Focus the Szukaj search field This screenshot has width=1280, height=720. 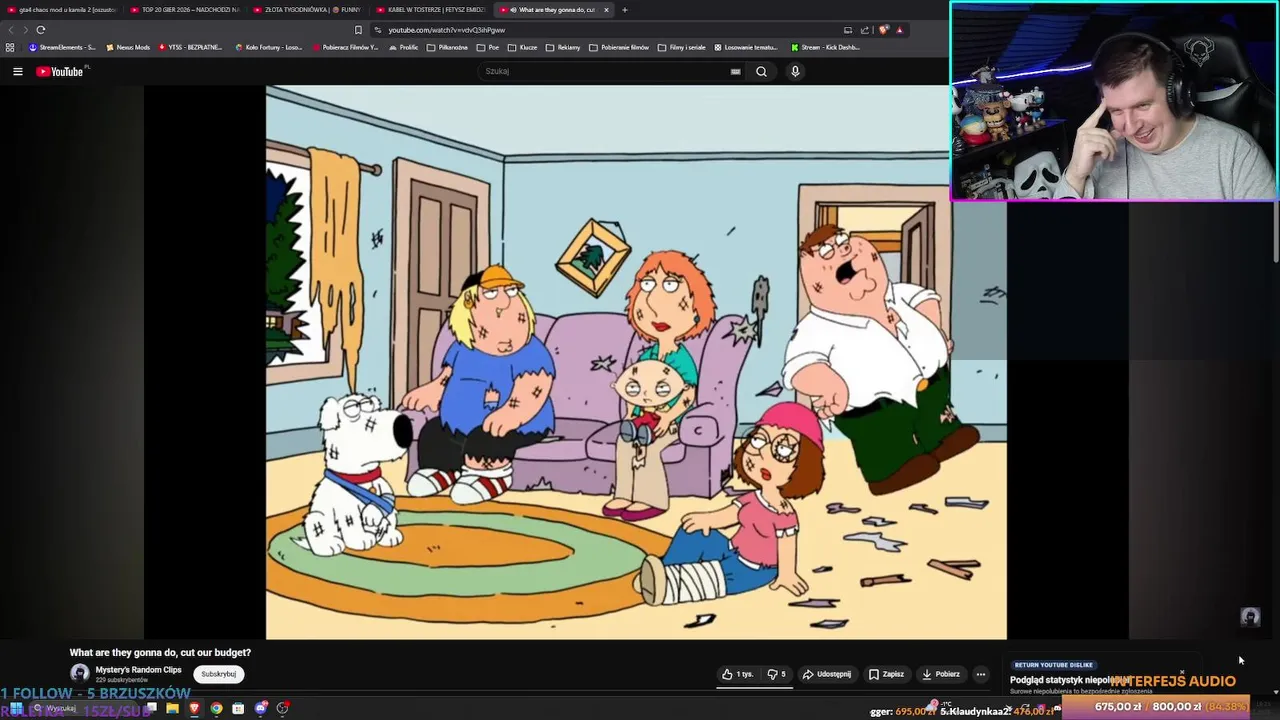tap(612, 71)
